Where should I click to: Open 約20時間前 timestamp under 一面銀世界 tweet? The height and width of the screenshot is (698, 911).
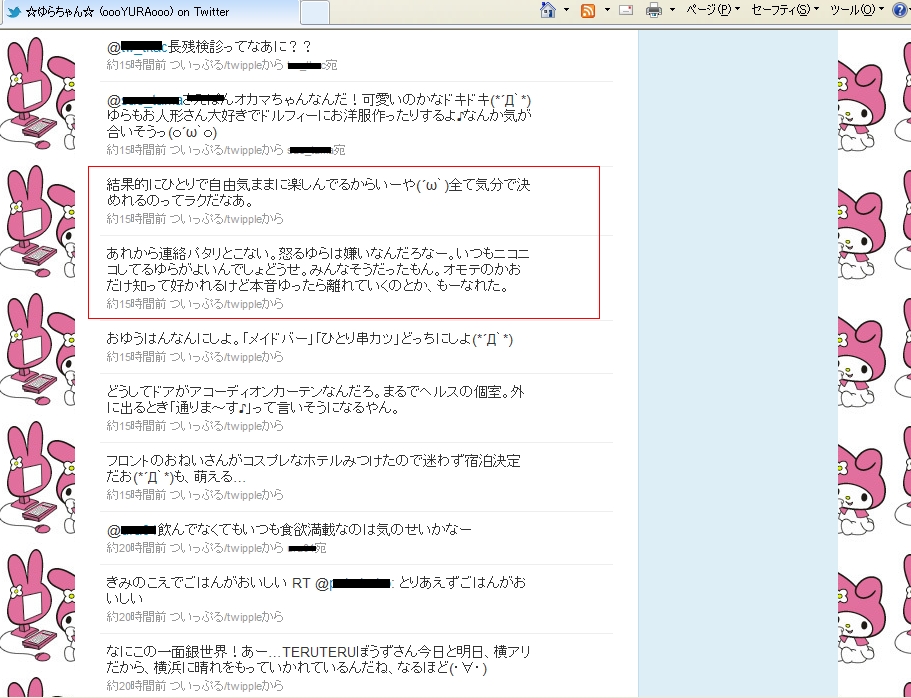136,686
